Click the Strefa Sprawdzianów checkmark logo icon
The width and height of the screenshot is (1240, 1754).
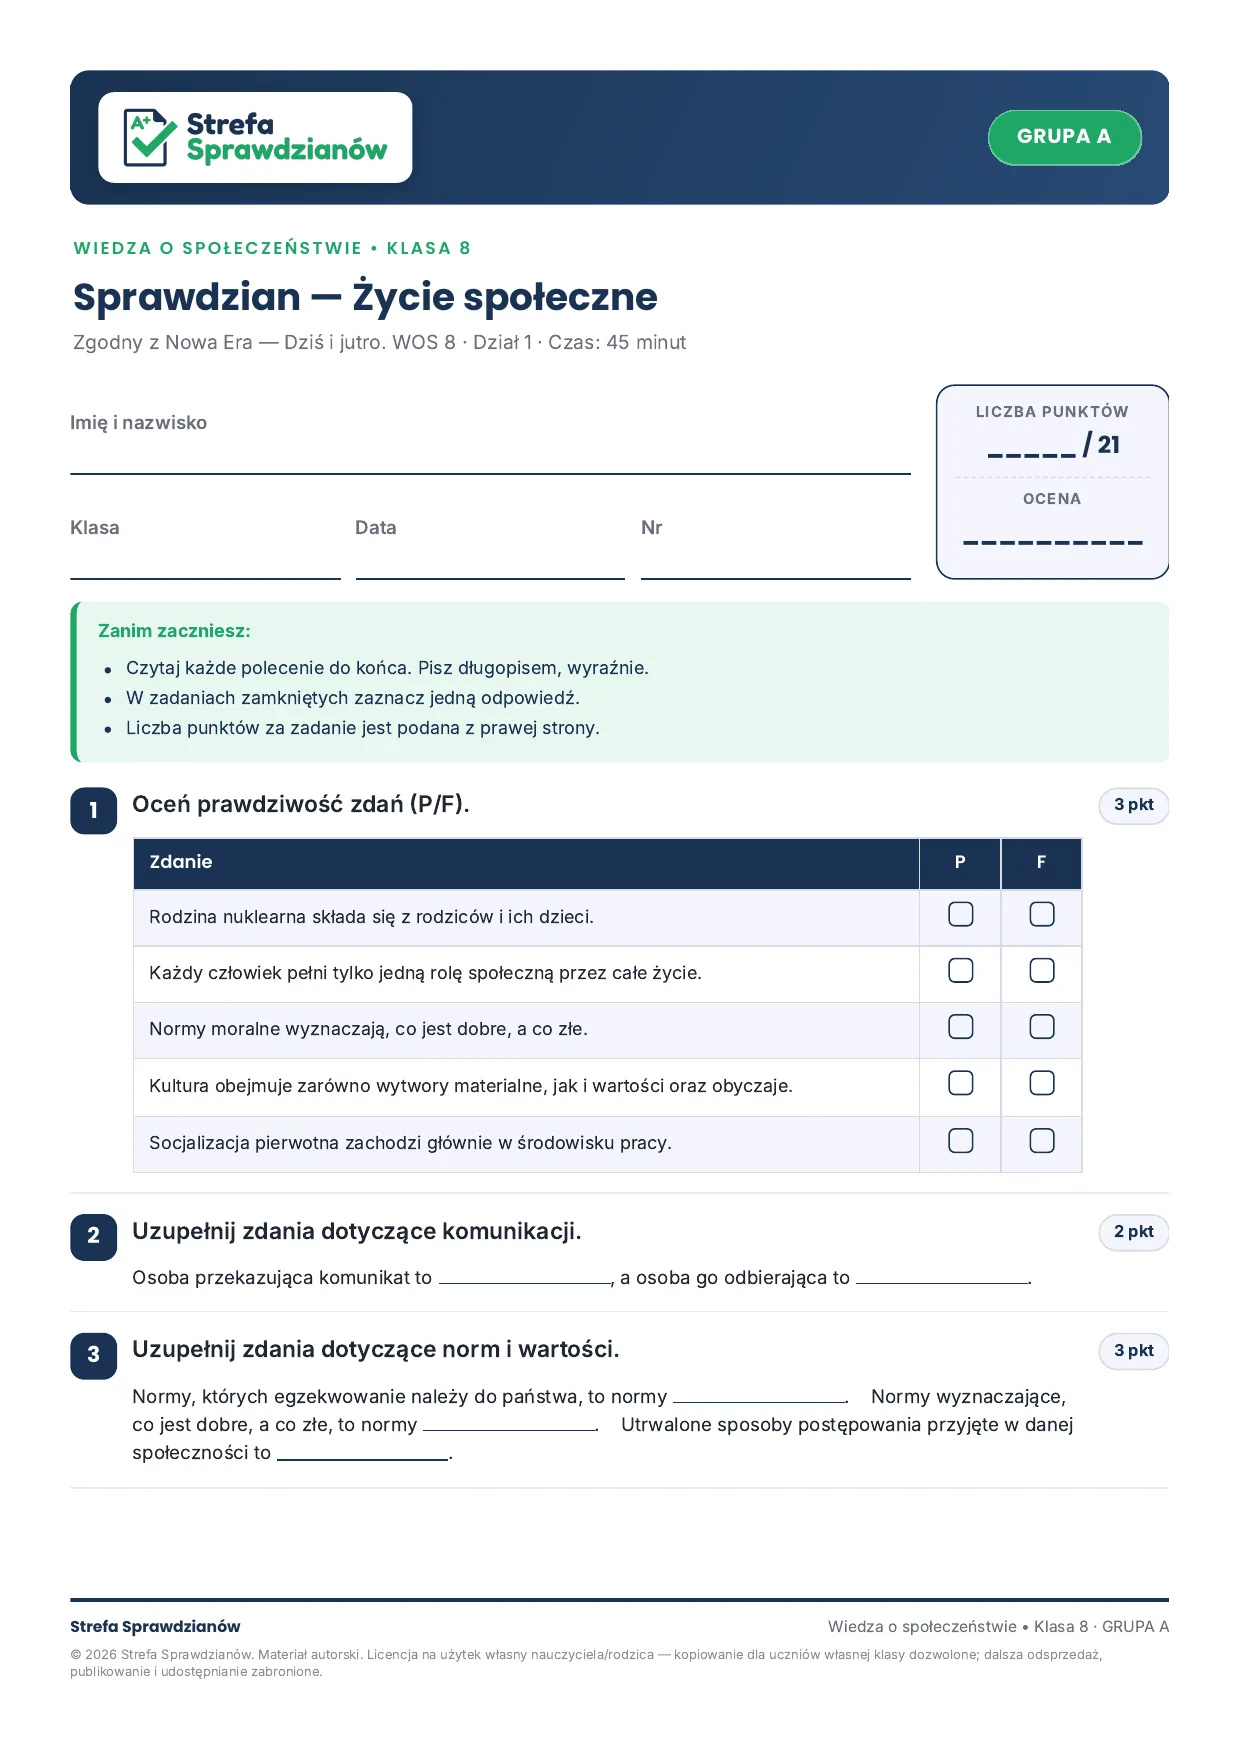149,137
